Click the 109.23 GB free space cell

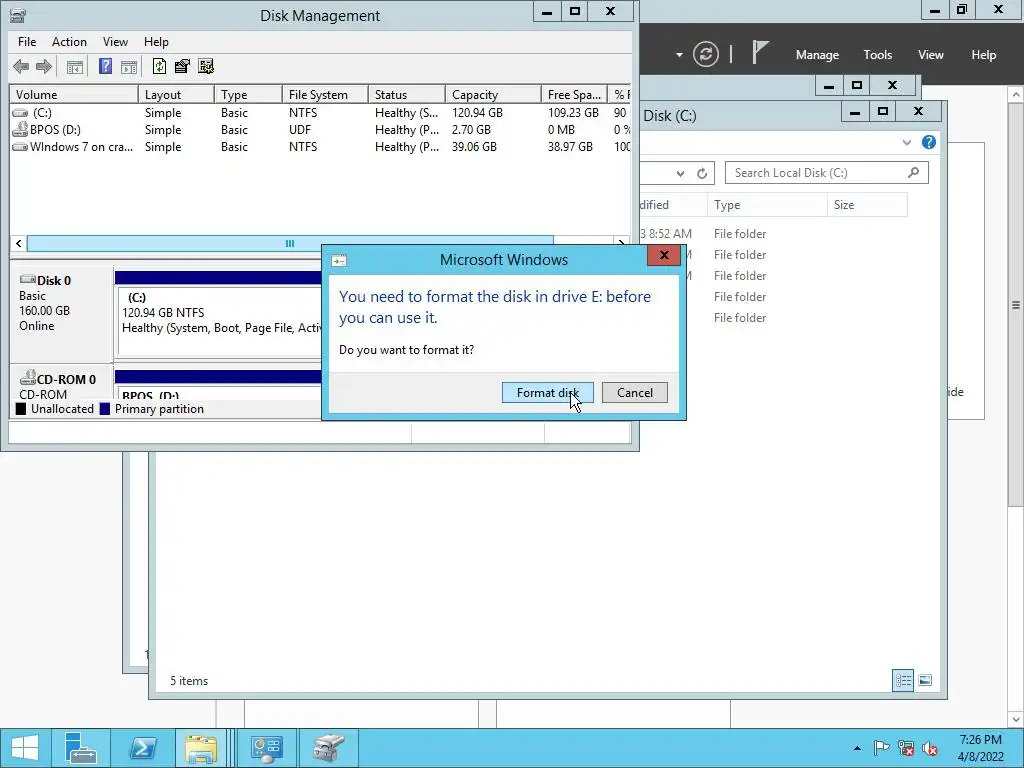(x=573, y=113)
